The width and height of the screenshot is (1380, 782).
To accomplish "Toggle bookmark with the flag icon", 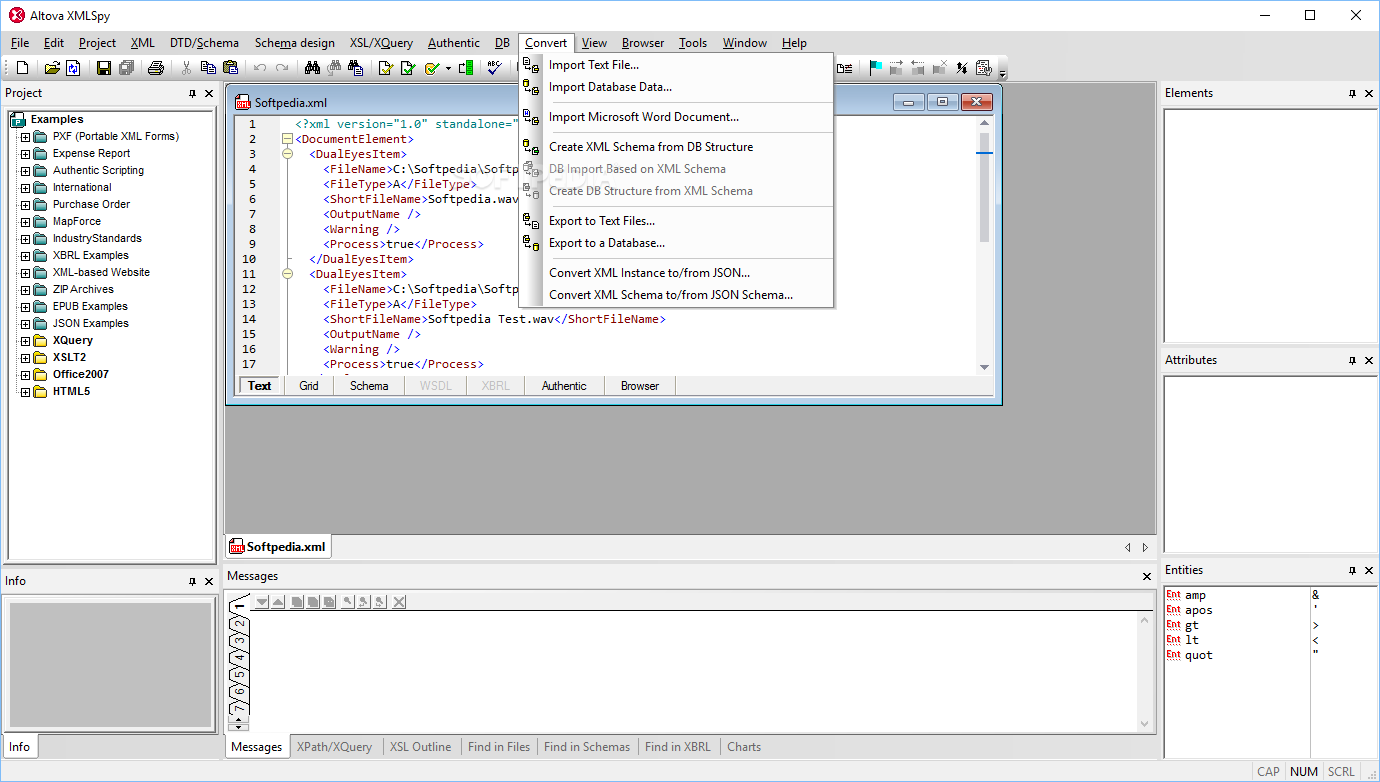I will coord(875,68).
